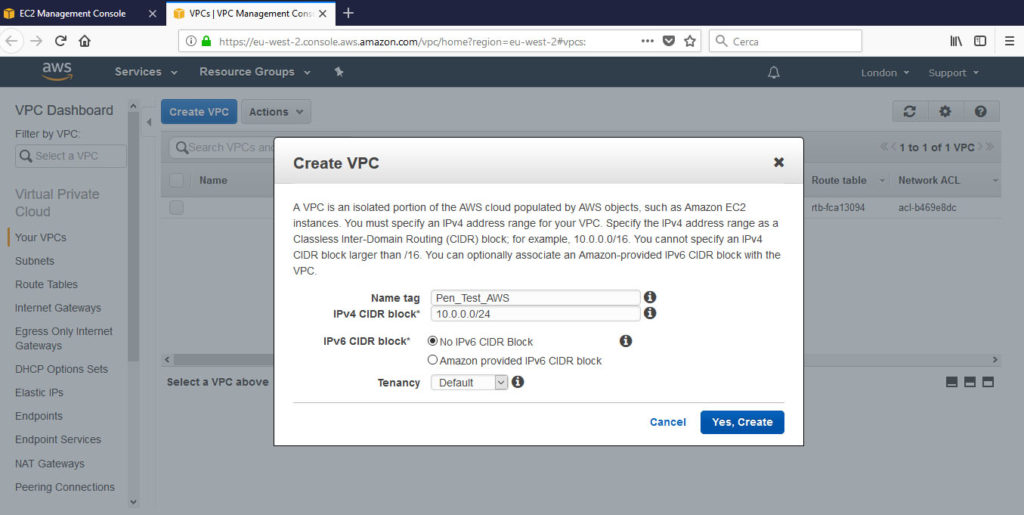Click the info icon beside Tenancy dropdown
The height and width of the screenshot is (515, 1024).
518,381
